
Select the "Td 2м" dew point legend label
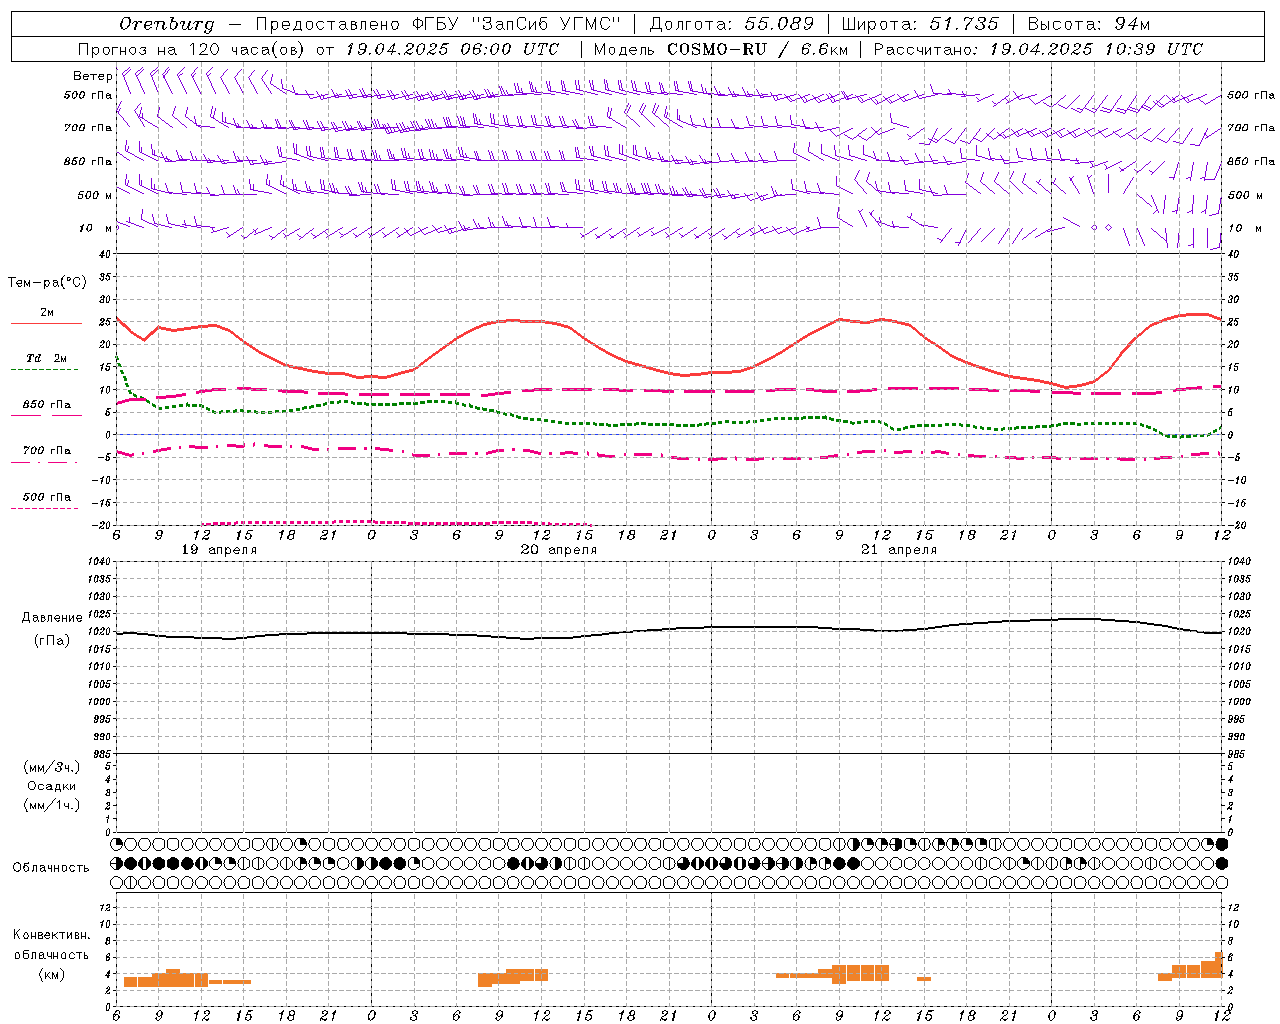[x=47, y=358]
